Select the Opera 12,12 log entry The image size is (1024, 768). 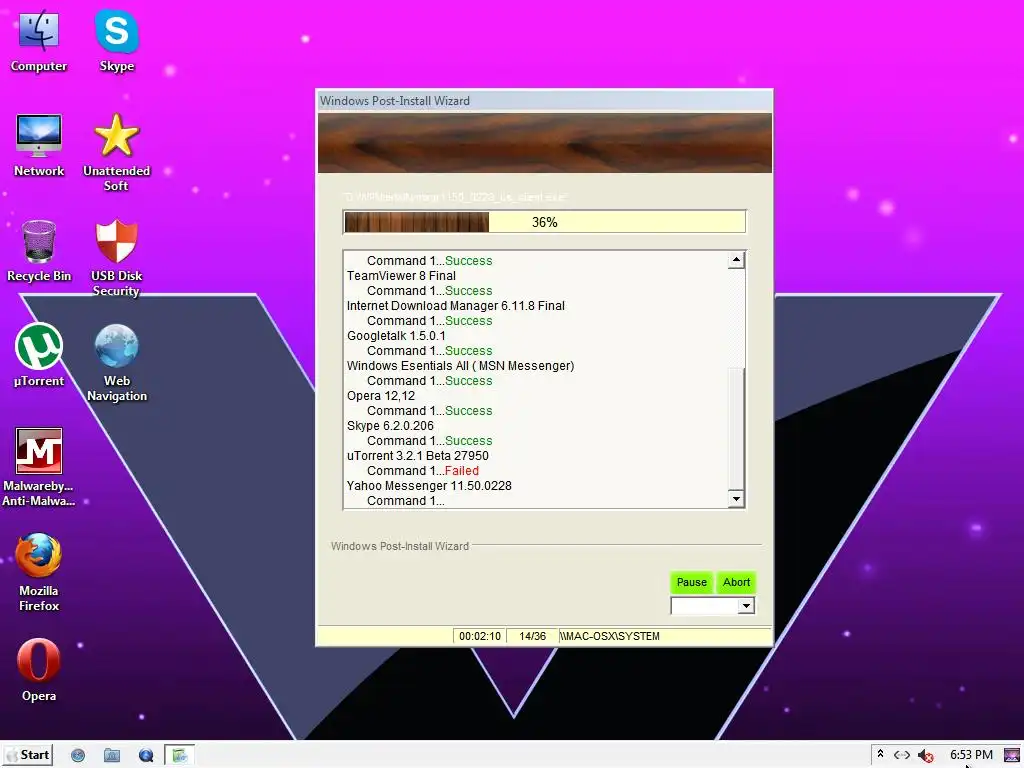tap(381, 396)
